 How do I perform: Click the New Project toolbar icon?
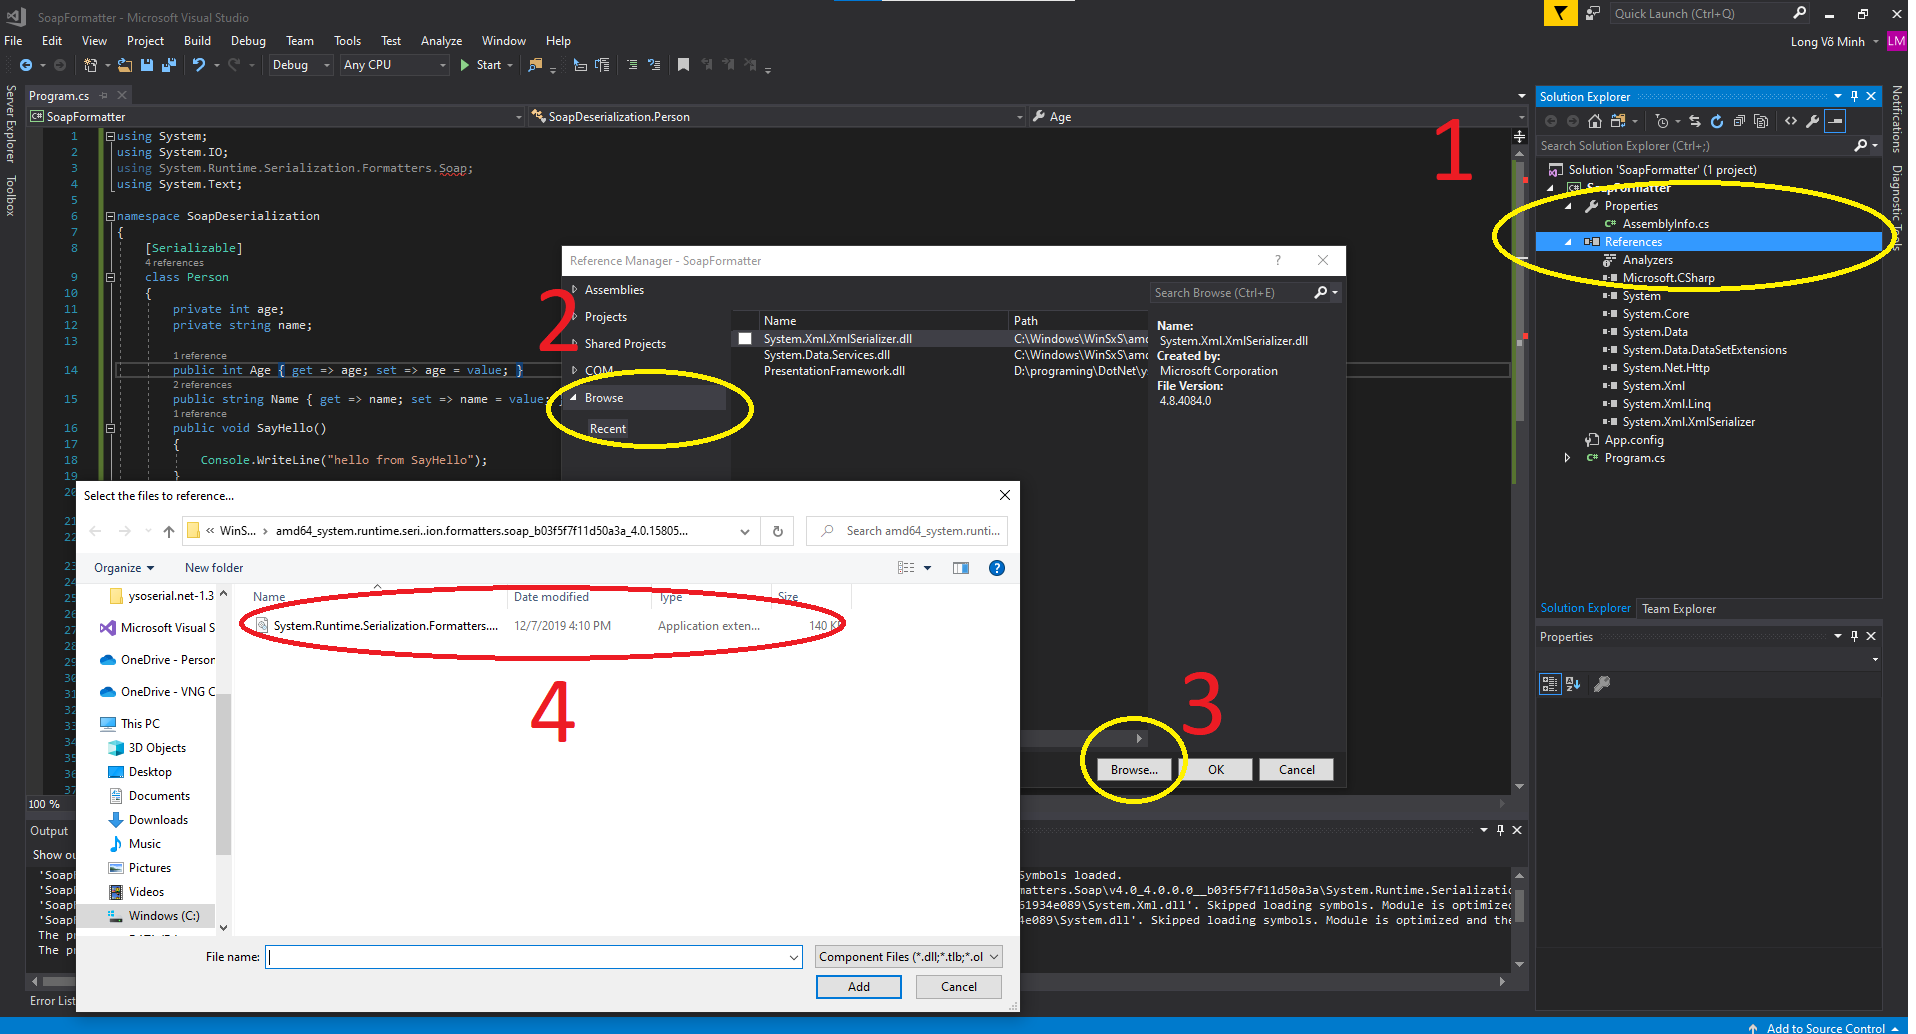91,65
